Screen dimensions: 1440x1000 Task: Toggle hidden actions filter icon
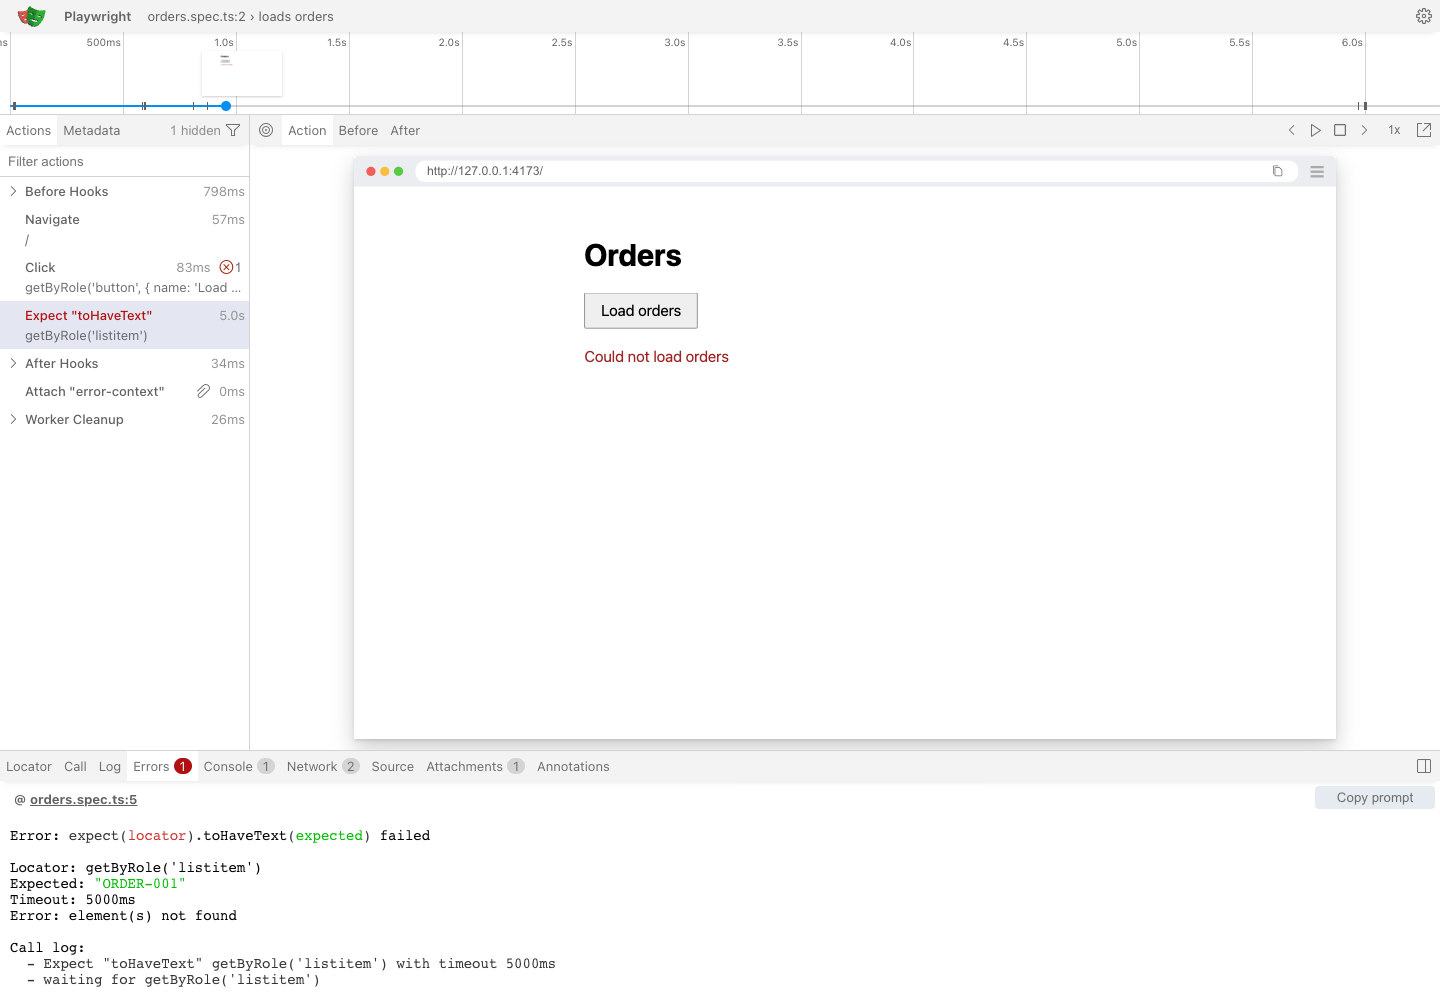pyautogui.click(x=233, y=130)
